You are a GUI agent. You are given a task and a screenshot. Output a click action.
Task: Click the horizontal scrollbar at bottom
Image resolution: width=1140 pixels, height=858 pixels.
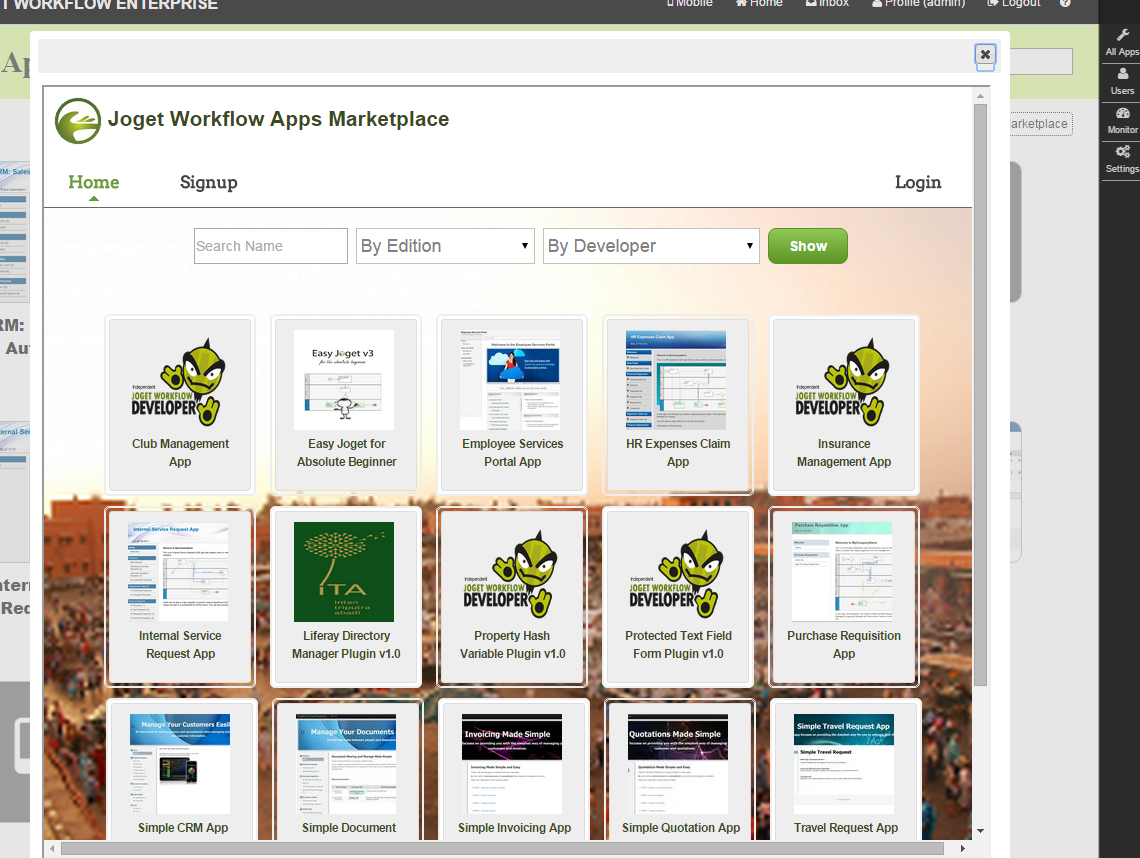500,848
